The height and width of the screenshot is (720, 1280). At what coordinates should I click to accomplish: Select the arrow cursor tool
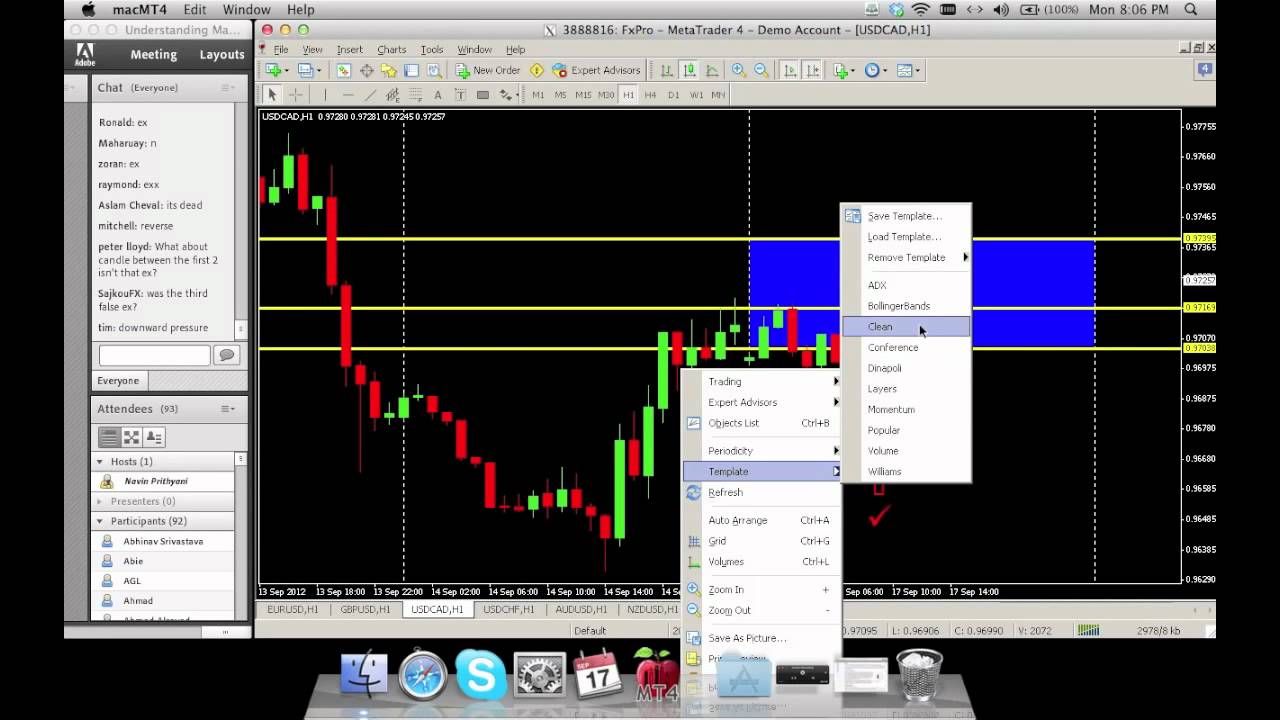click(272, 95)
